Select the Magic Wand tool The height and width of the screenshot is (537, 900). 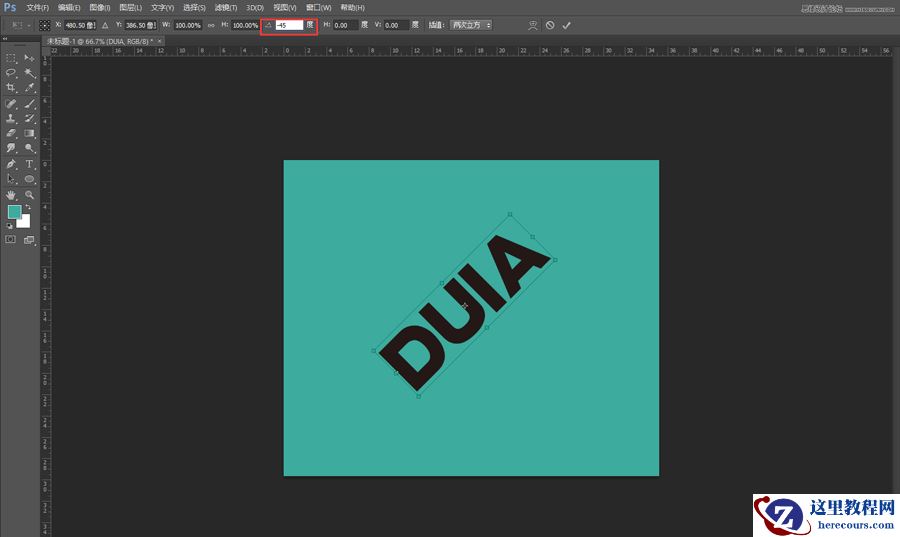(30, 73)
